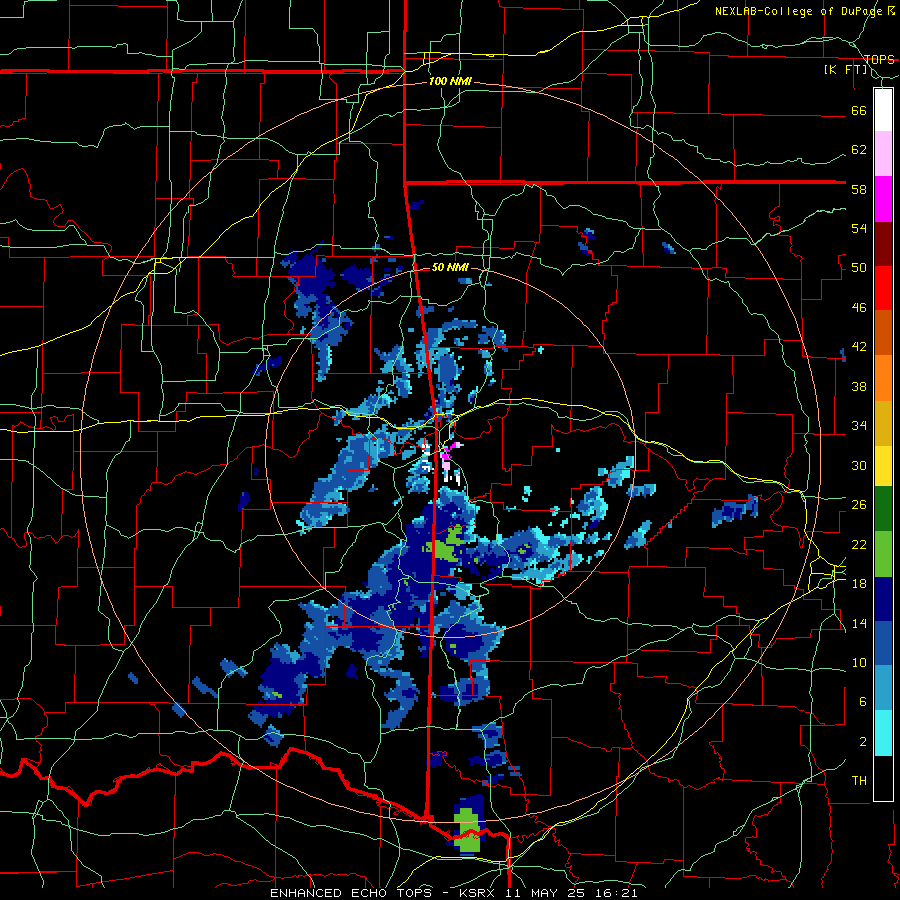
Task: Choose the dark green legend swatch
Action: coord(883,509)
